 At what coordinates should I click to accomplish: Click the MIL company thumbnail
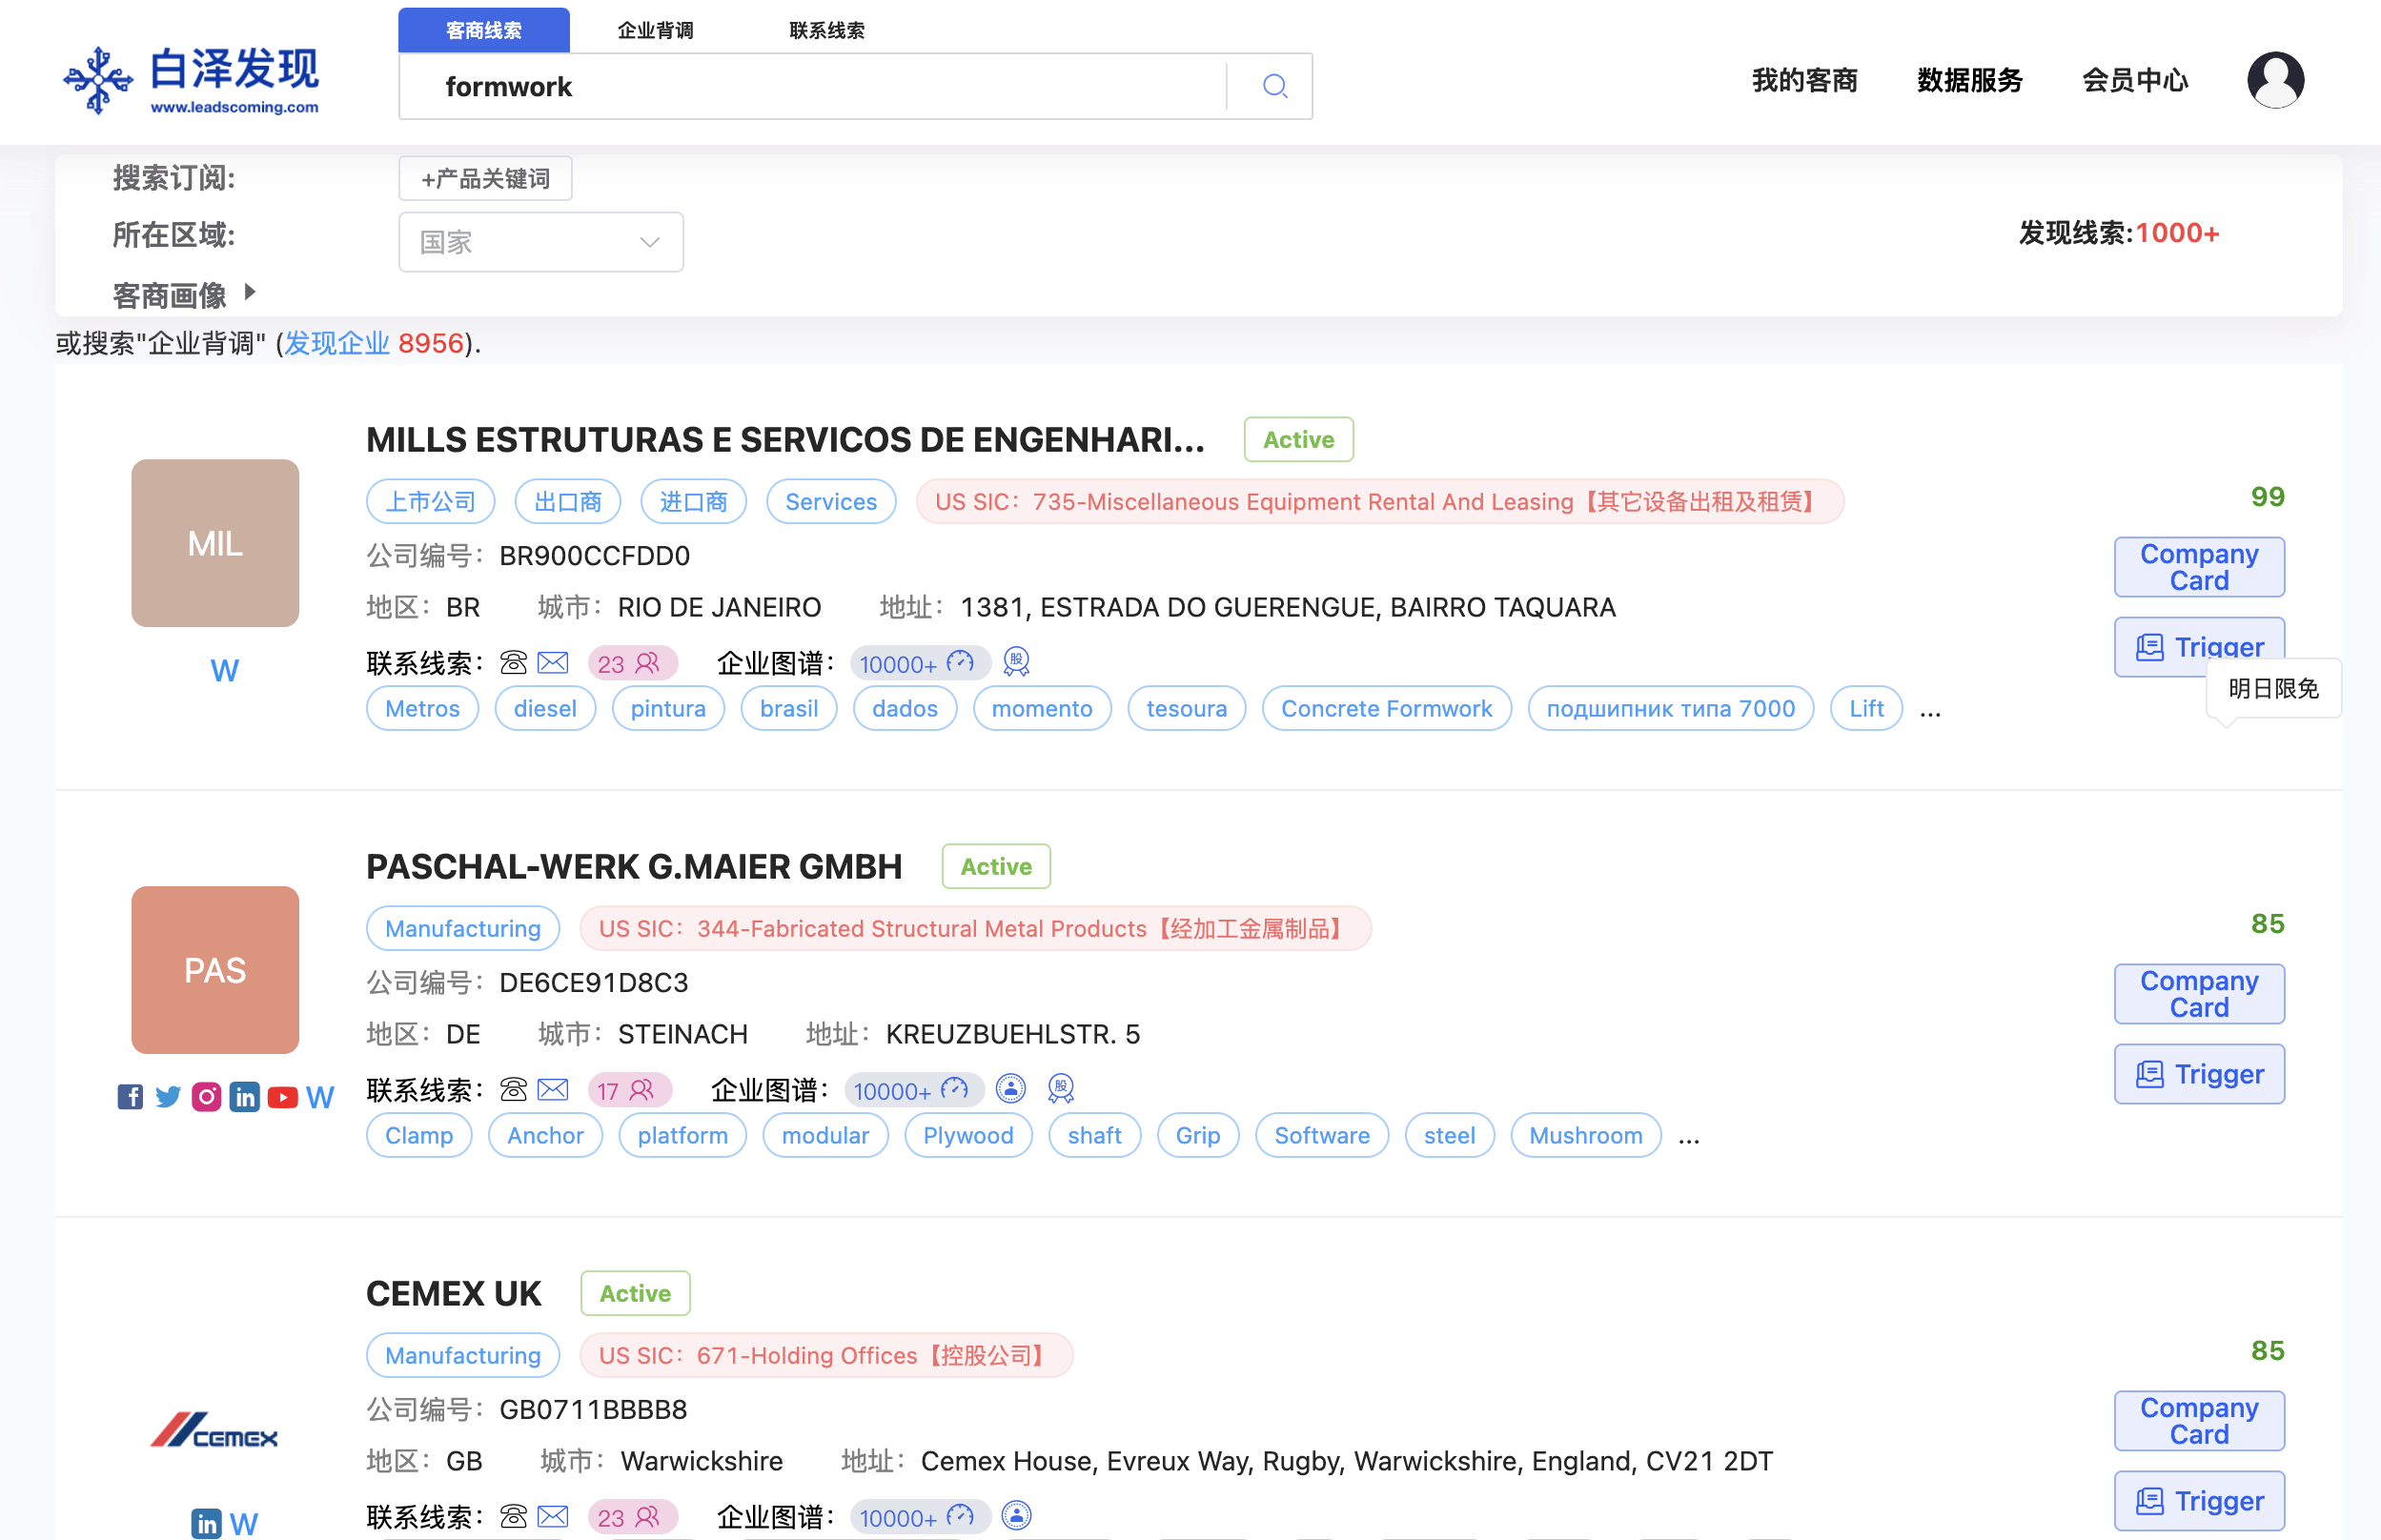pyautogui.click(x=215, y=543)
